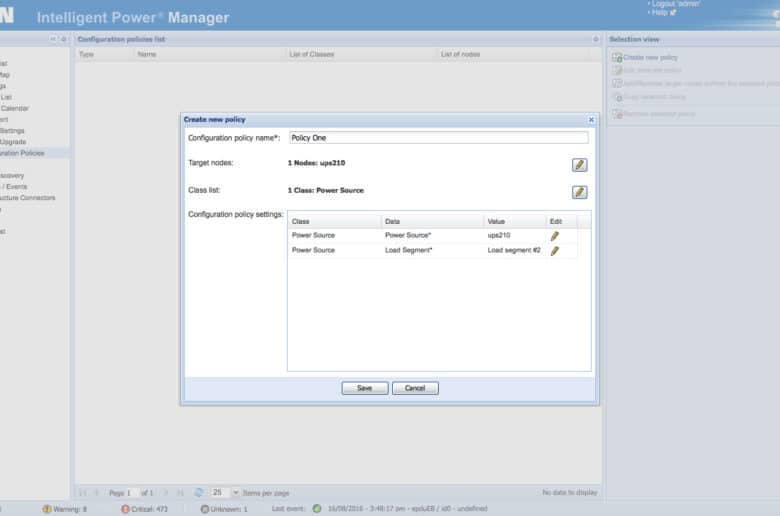Click the Create new policy icon
This screenshot has width=780, height=516.
pos(617,58)
